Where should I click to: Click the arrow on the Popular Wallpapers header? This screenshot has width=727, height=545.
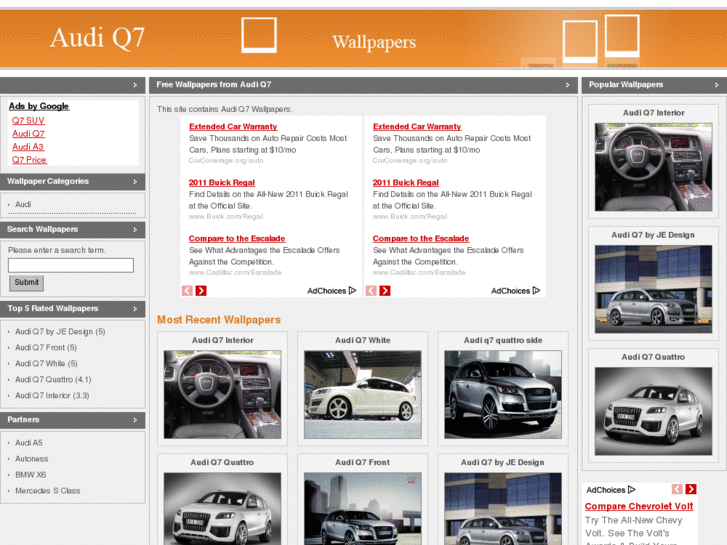(716, 85)
